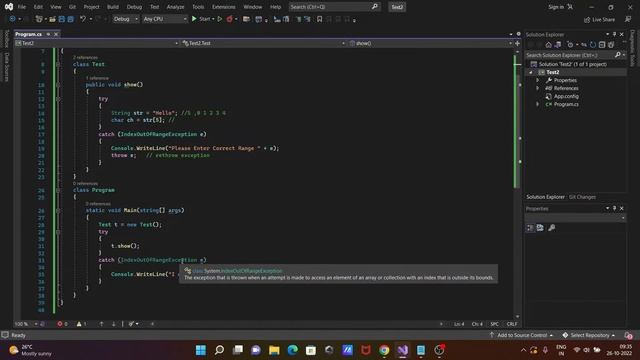Open the Debug menu

coord(134,7)
